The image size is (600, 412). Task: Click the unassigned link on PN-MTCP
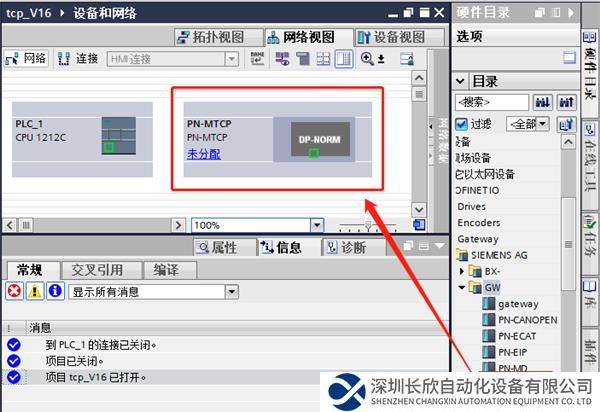point(203,154)
